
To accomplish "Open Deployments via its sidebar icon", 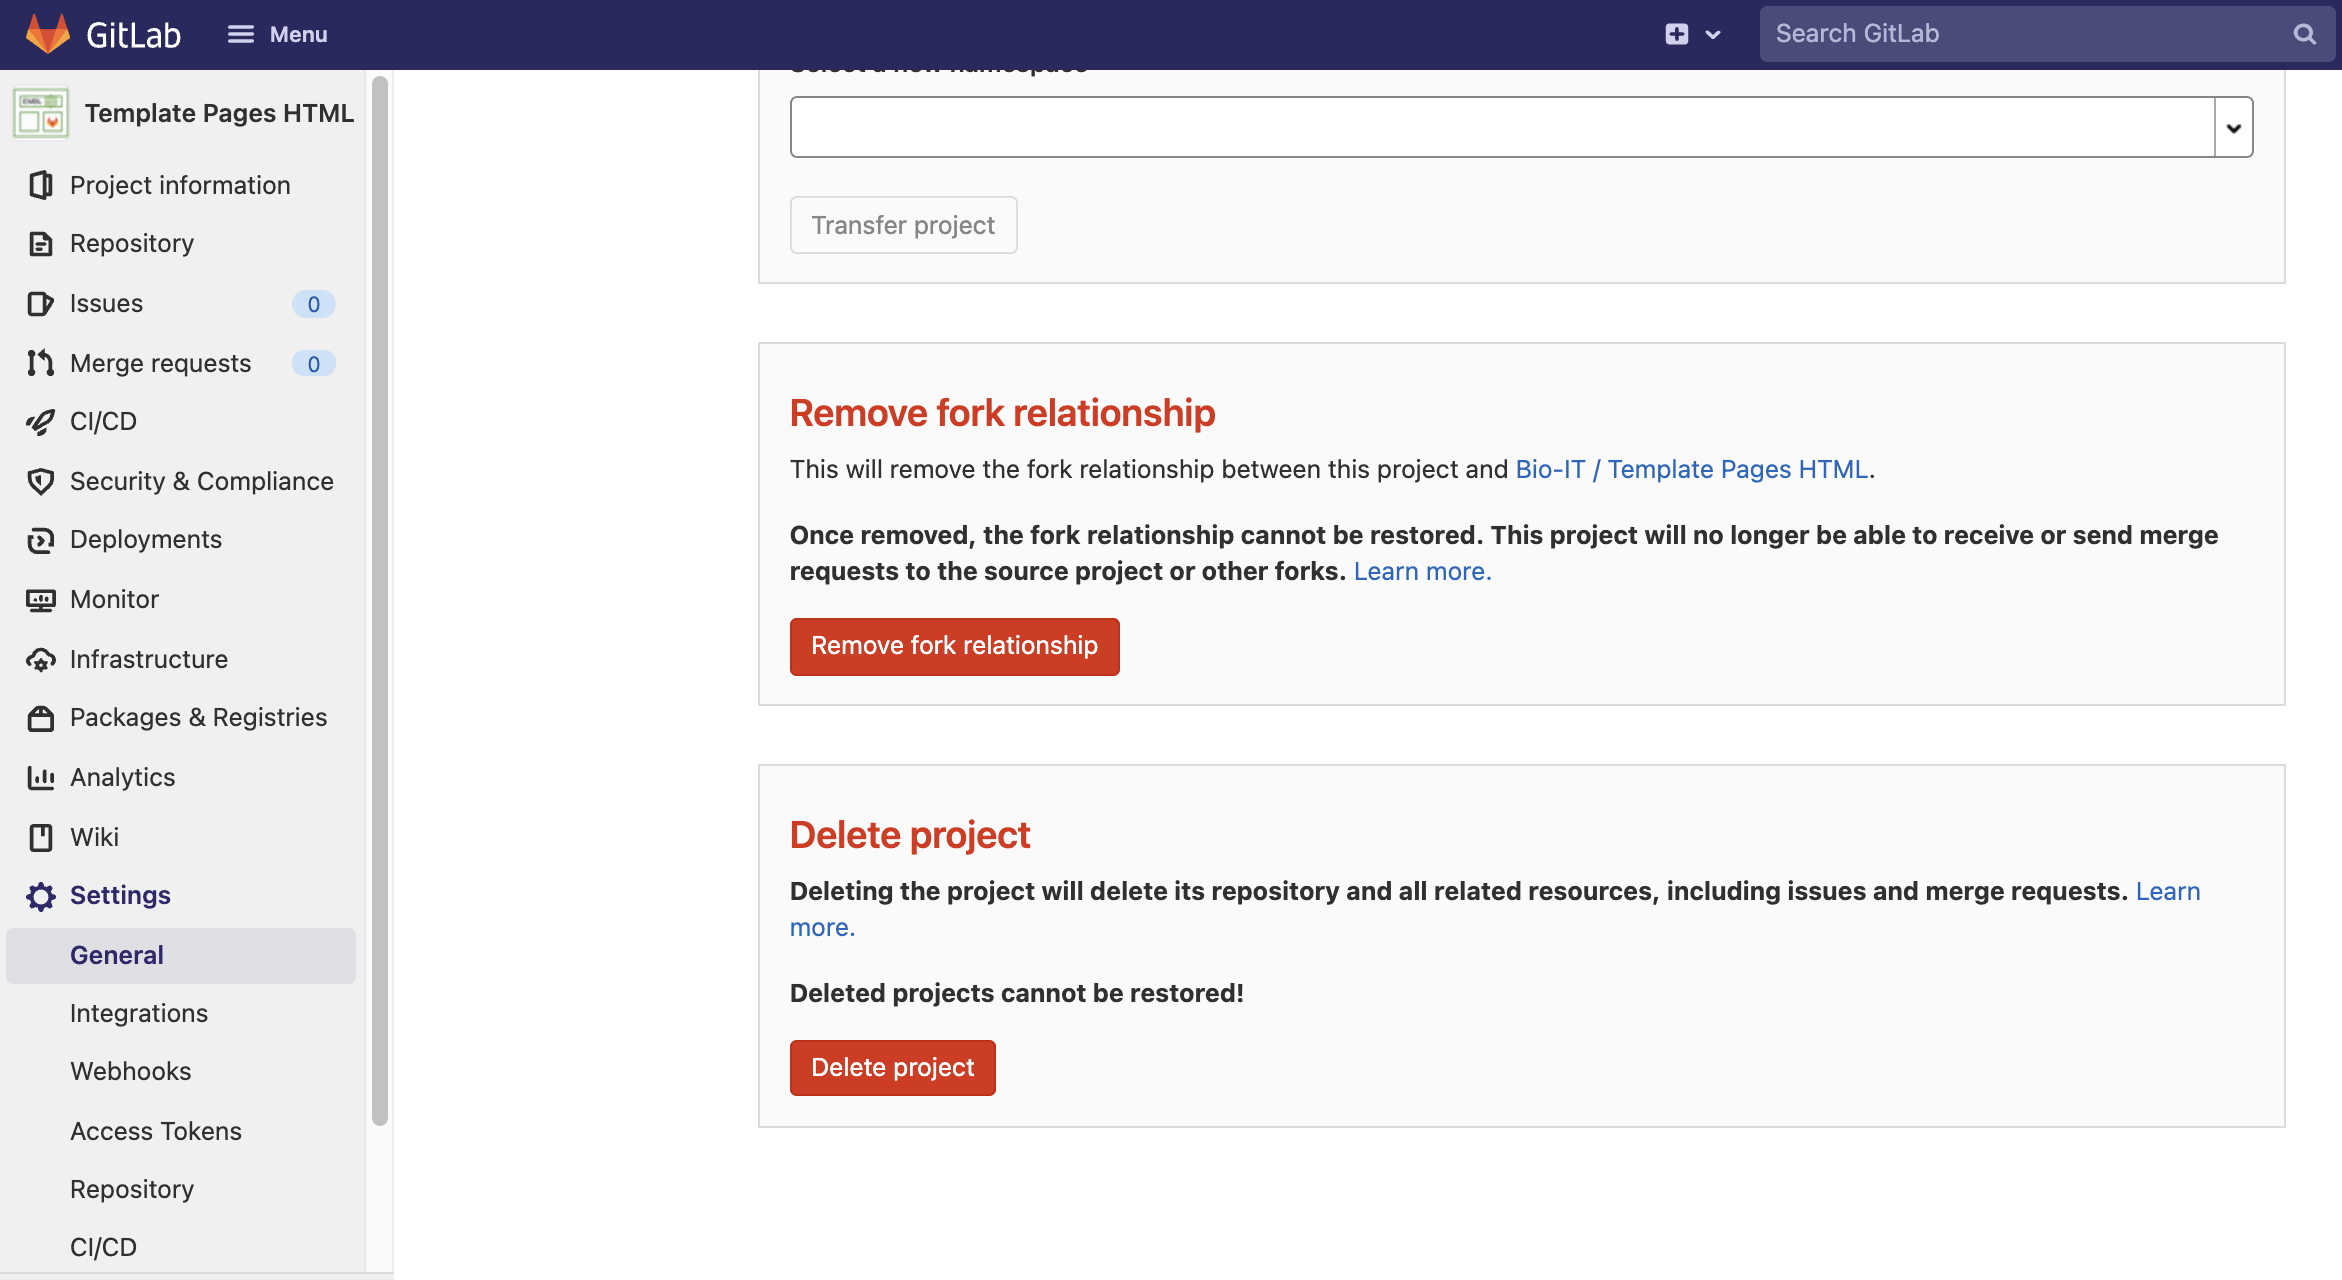I will click(x=40, y=539).
